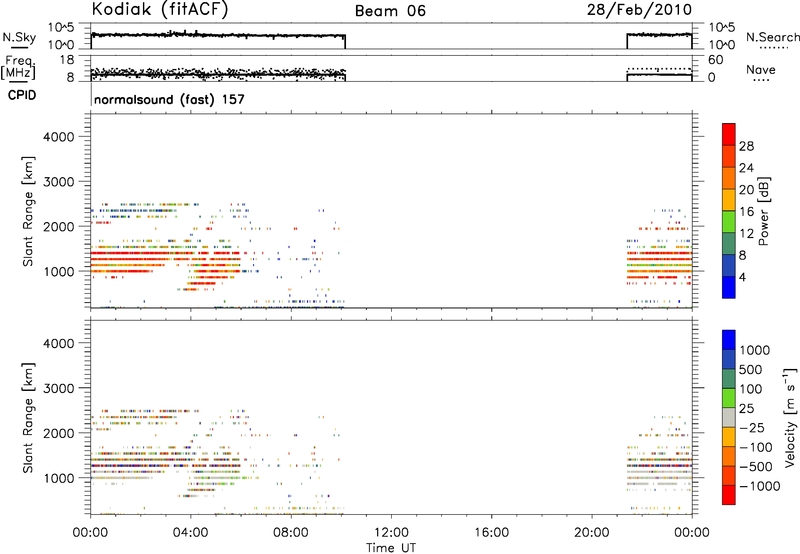Click the 'N.Sky' legend label
Viewport: 800px width, 554px height.
click(19, 37)
